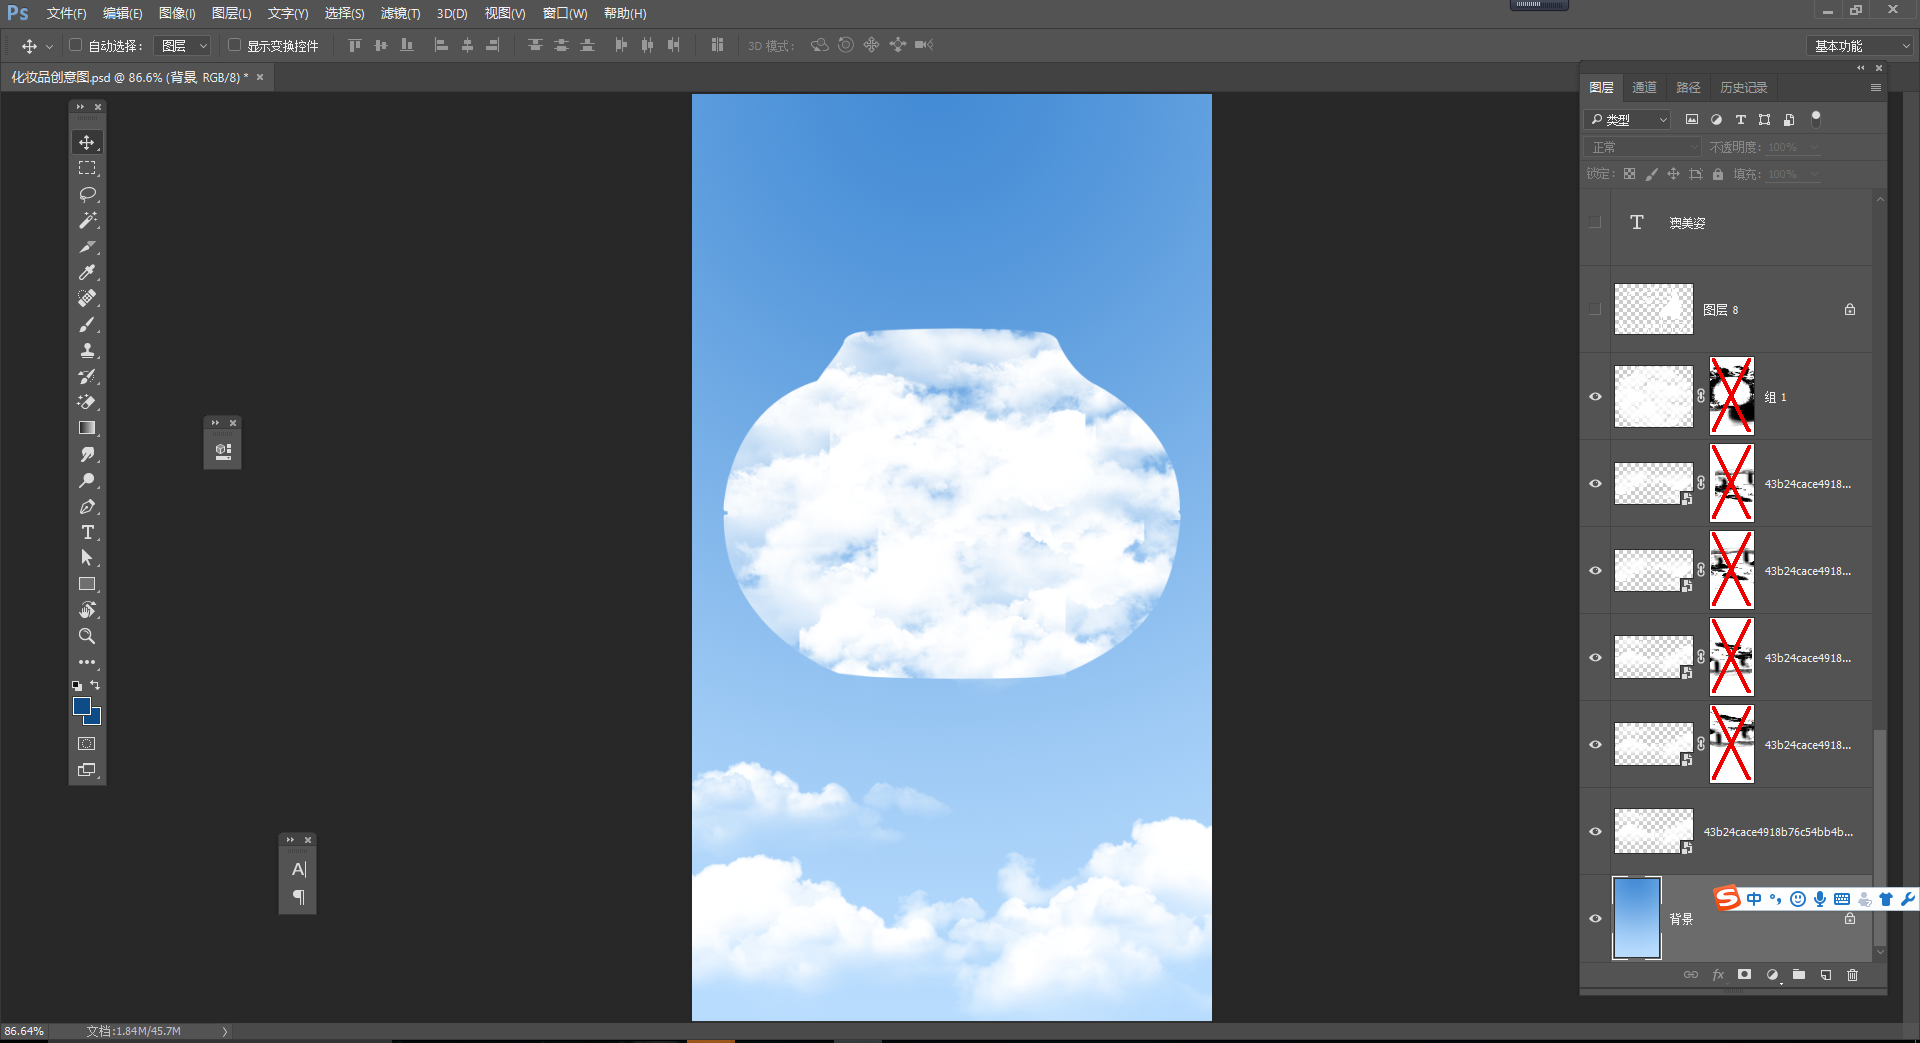Click the foreground color swatch
The width and height of the screenshot is (1920, 1043).
tap(80, 704)
